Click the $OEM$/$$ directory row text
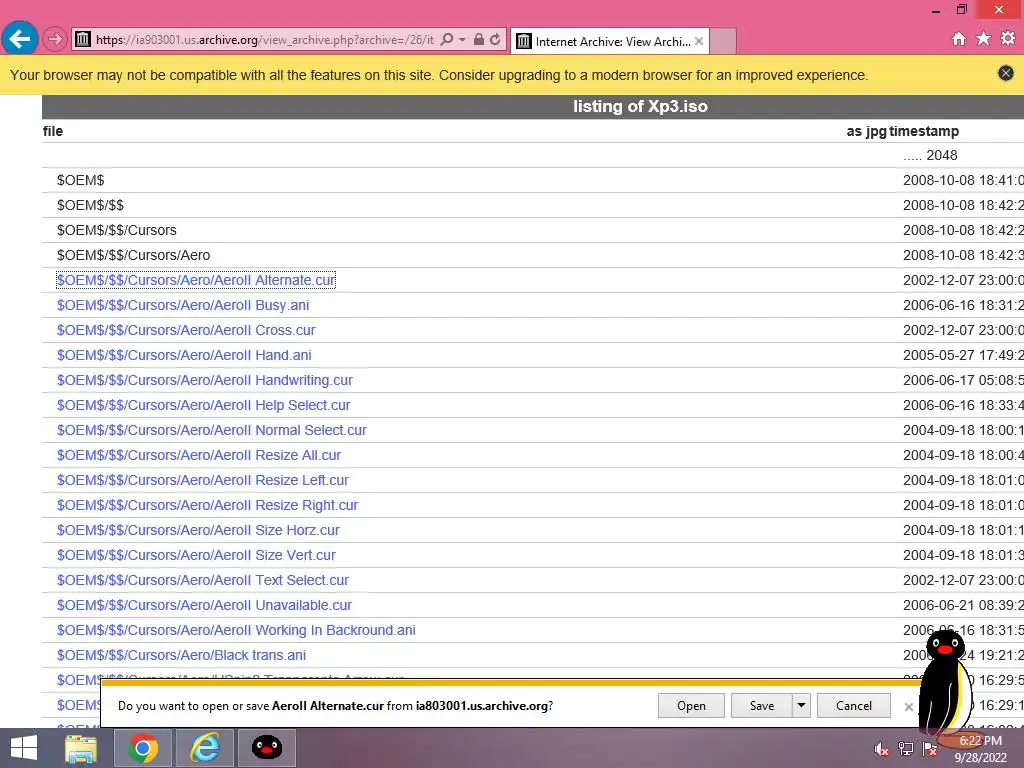The width and height of the screenshot is (1024, 768). (90, 205)
